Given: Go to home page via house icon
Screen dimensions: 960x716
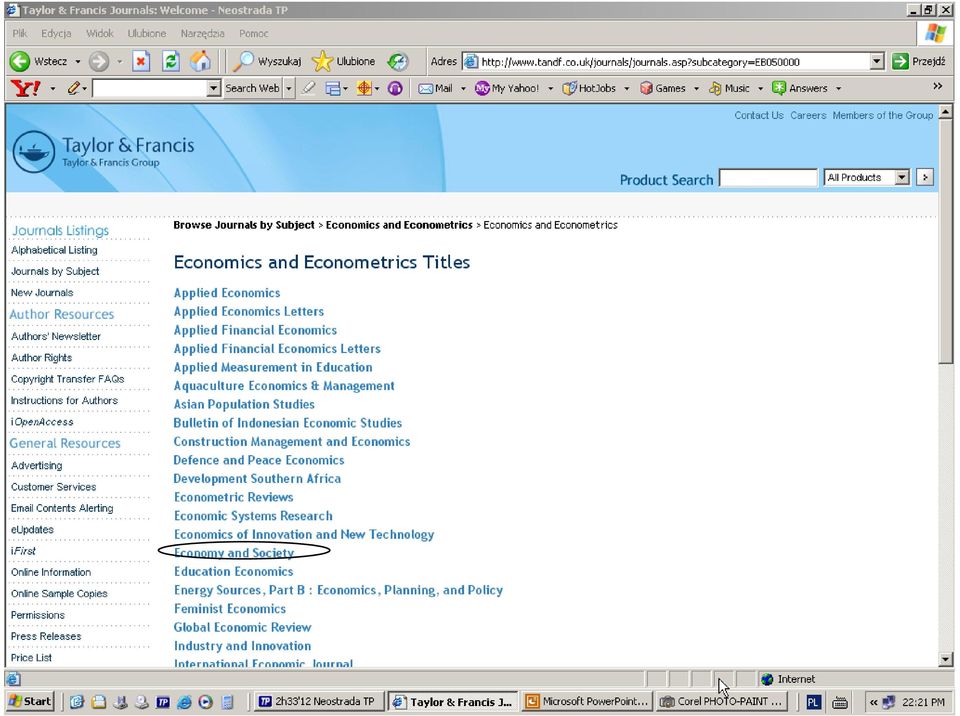Looking at the screenshot, I should click(200, 61).
